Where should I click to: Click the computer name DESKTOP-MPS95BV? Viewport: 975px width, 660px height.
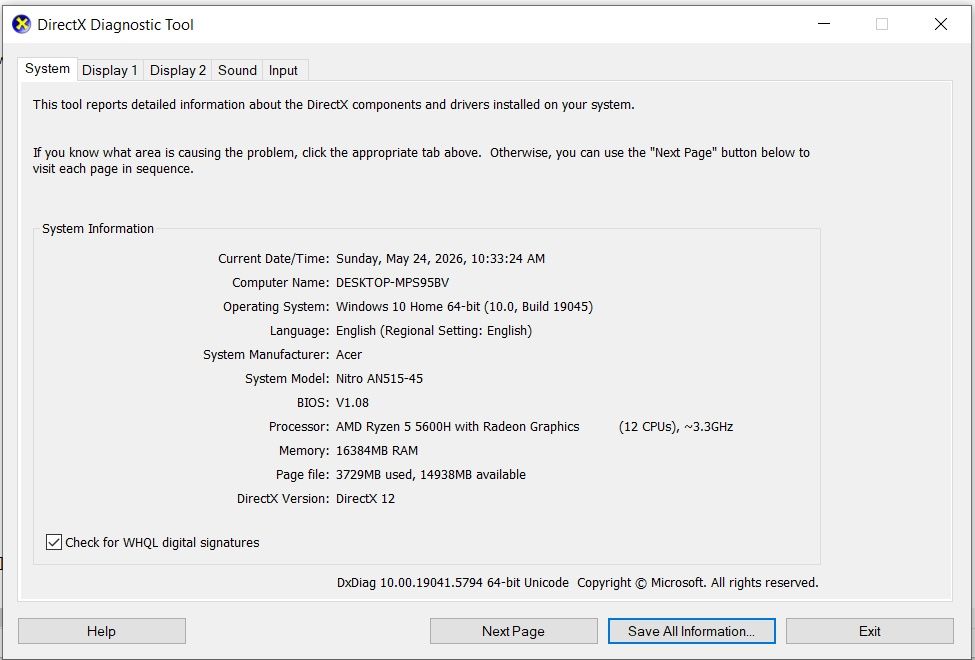point(392,282)
